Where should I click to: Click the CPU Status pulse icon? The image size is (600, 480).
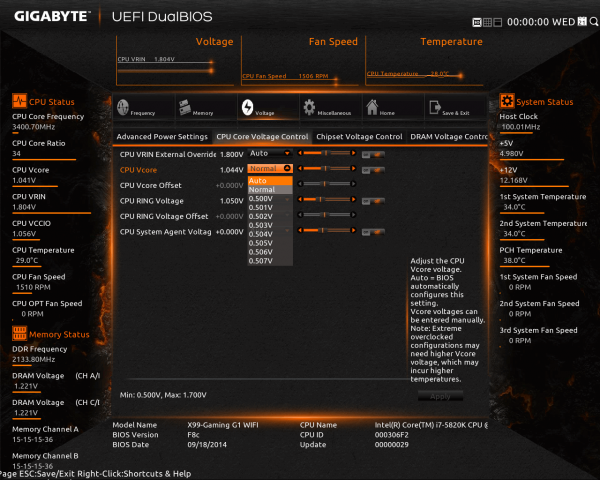(x=19, y=101)
